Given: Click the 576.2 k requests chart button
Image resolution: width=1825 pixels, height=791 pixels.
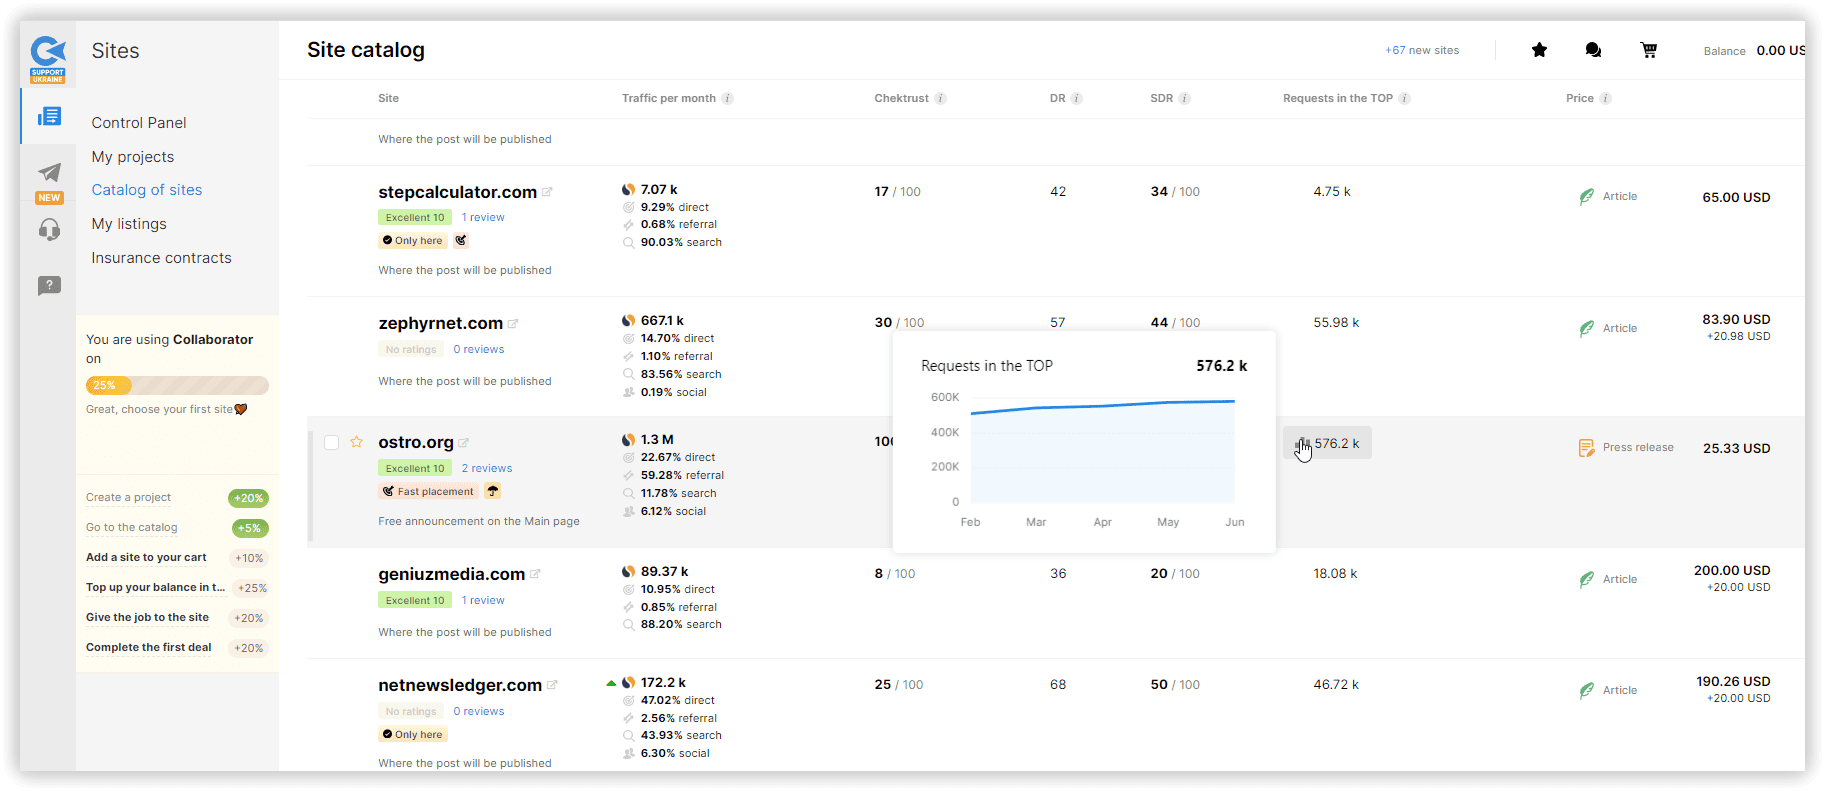Looking at the screenshot, I should click(x=1327, y=443).
